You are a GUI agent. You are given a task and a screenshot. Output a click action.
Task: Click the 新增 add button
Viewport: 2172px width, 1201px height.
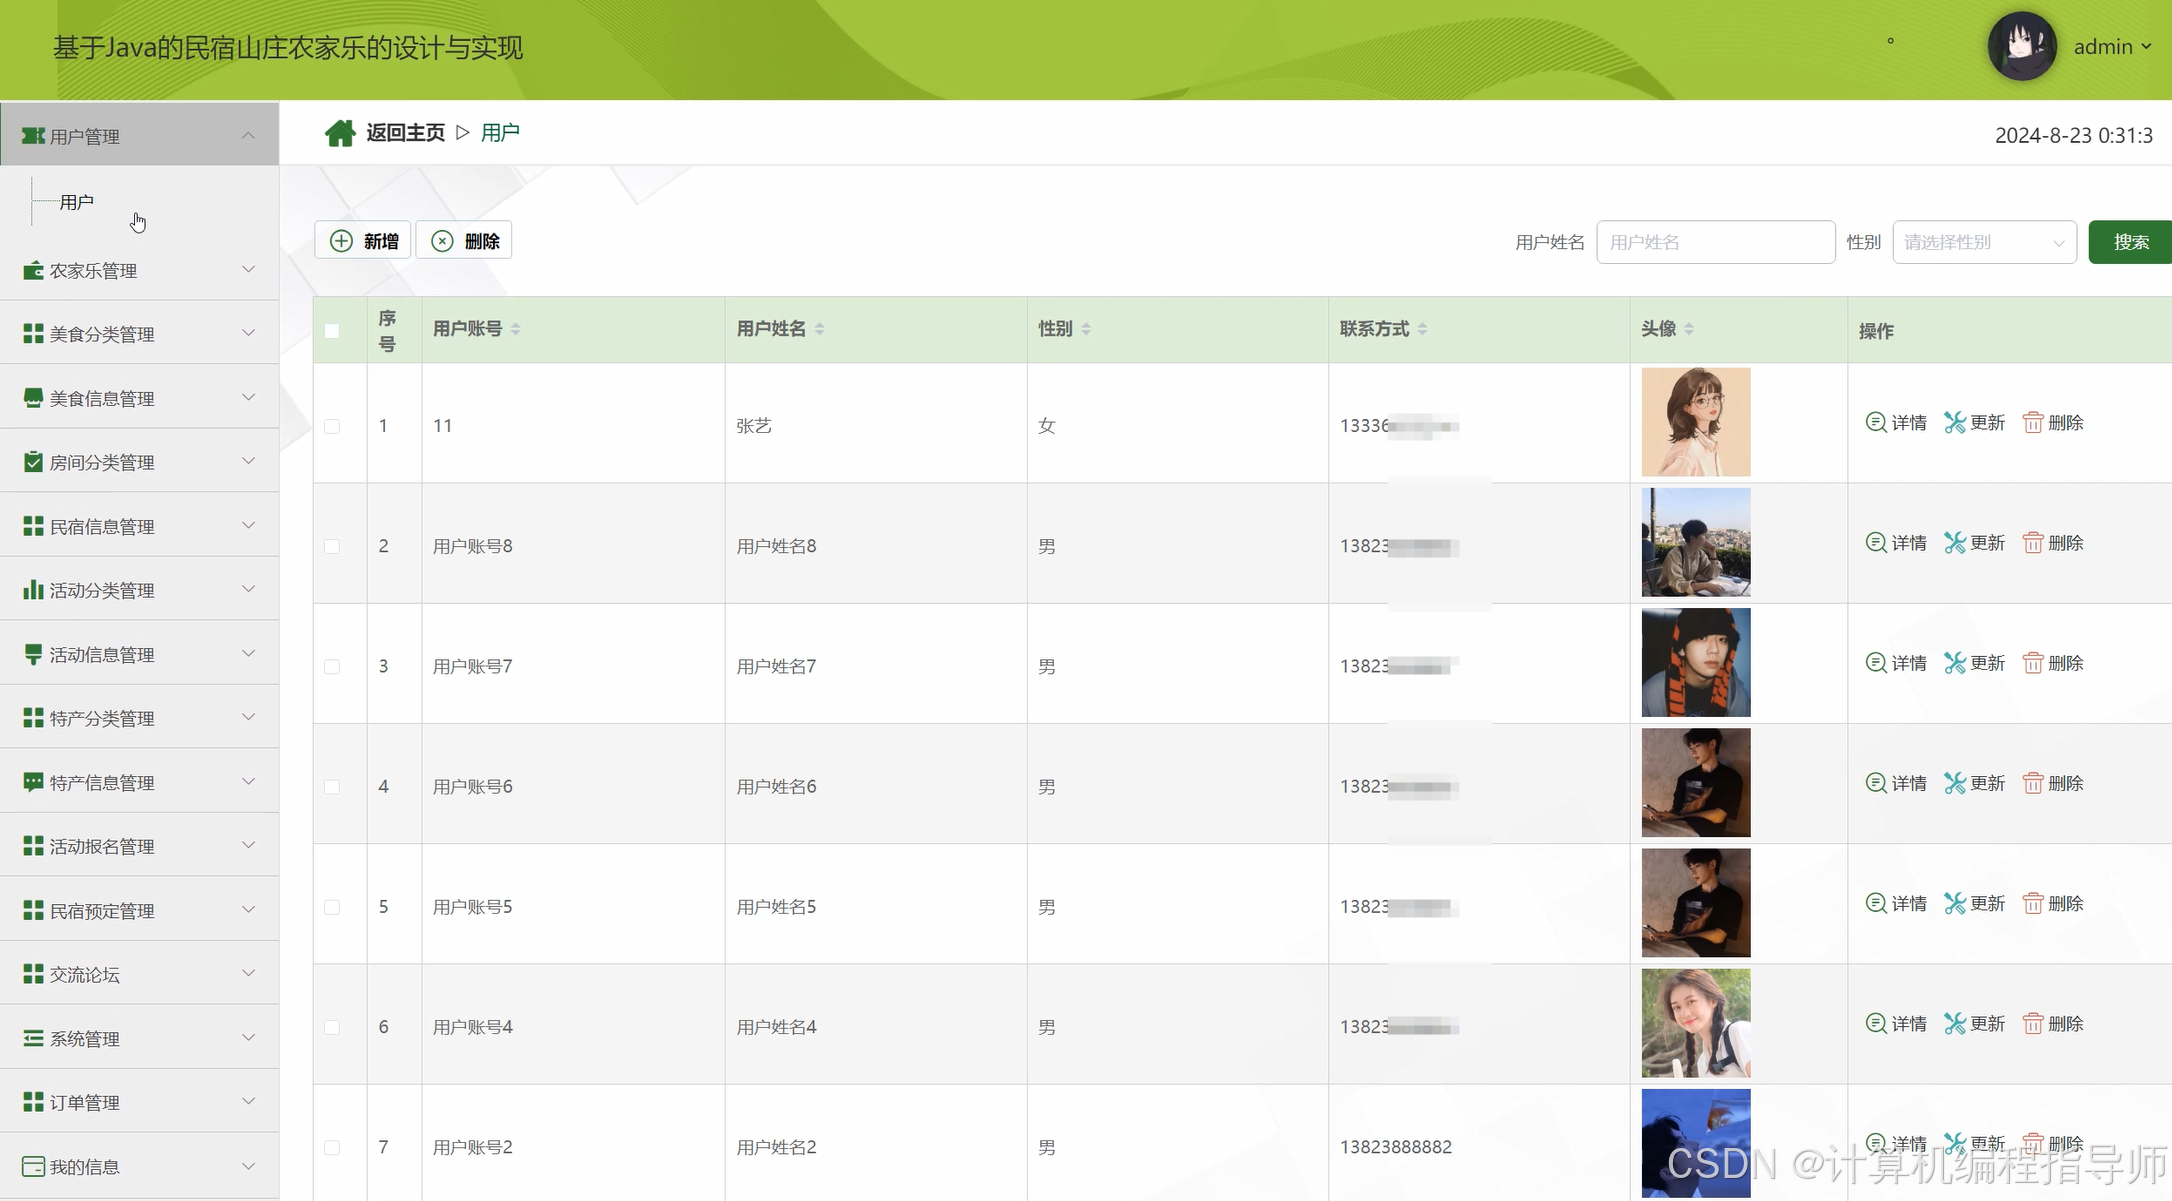coord(363,241)
